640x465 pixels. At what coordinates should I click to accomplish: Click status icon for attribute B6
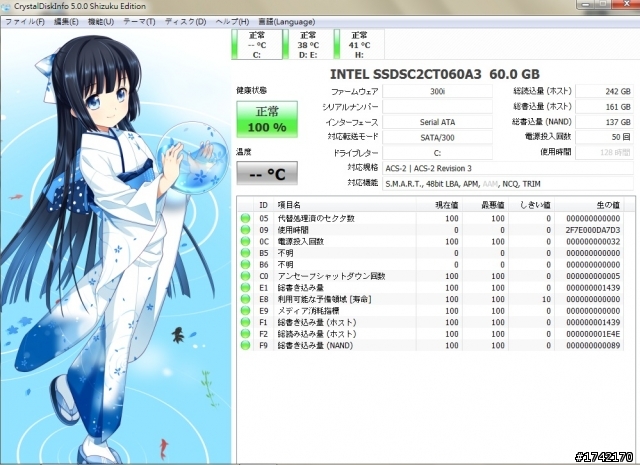pos(245,264)
